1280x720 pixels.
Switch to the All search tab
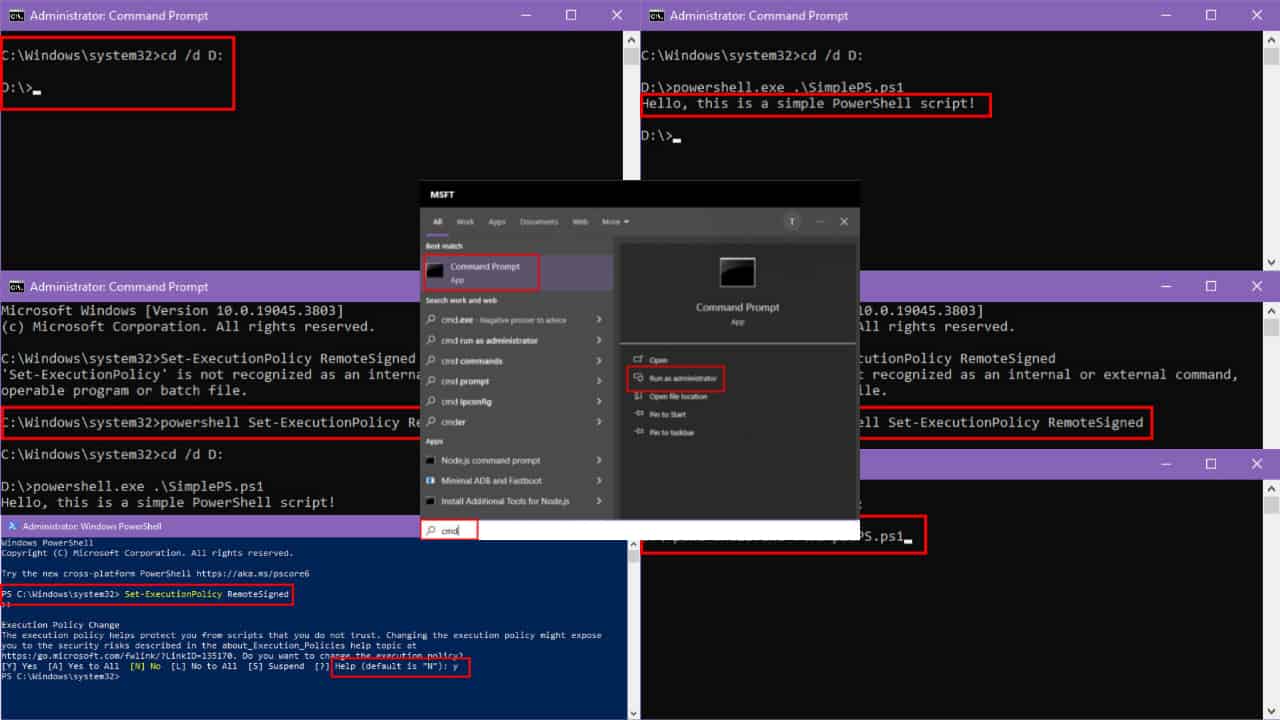click(x=437, y=221)
